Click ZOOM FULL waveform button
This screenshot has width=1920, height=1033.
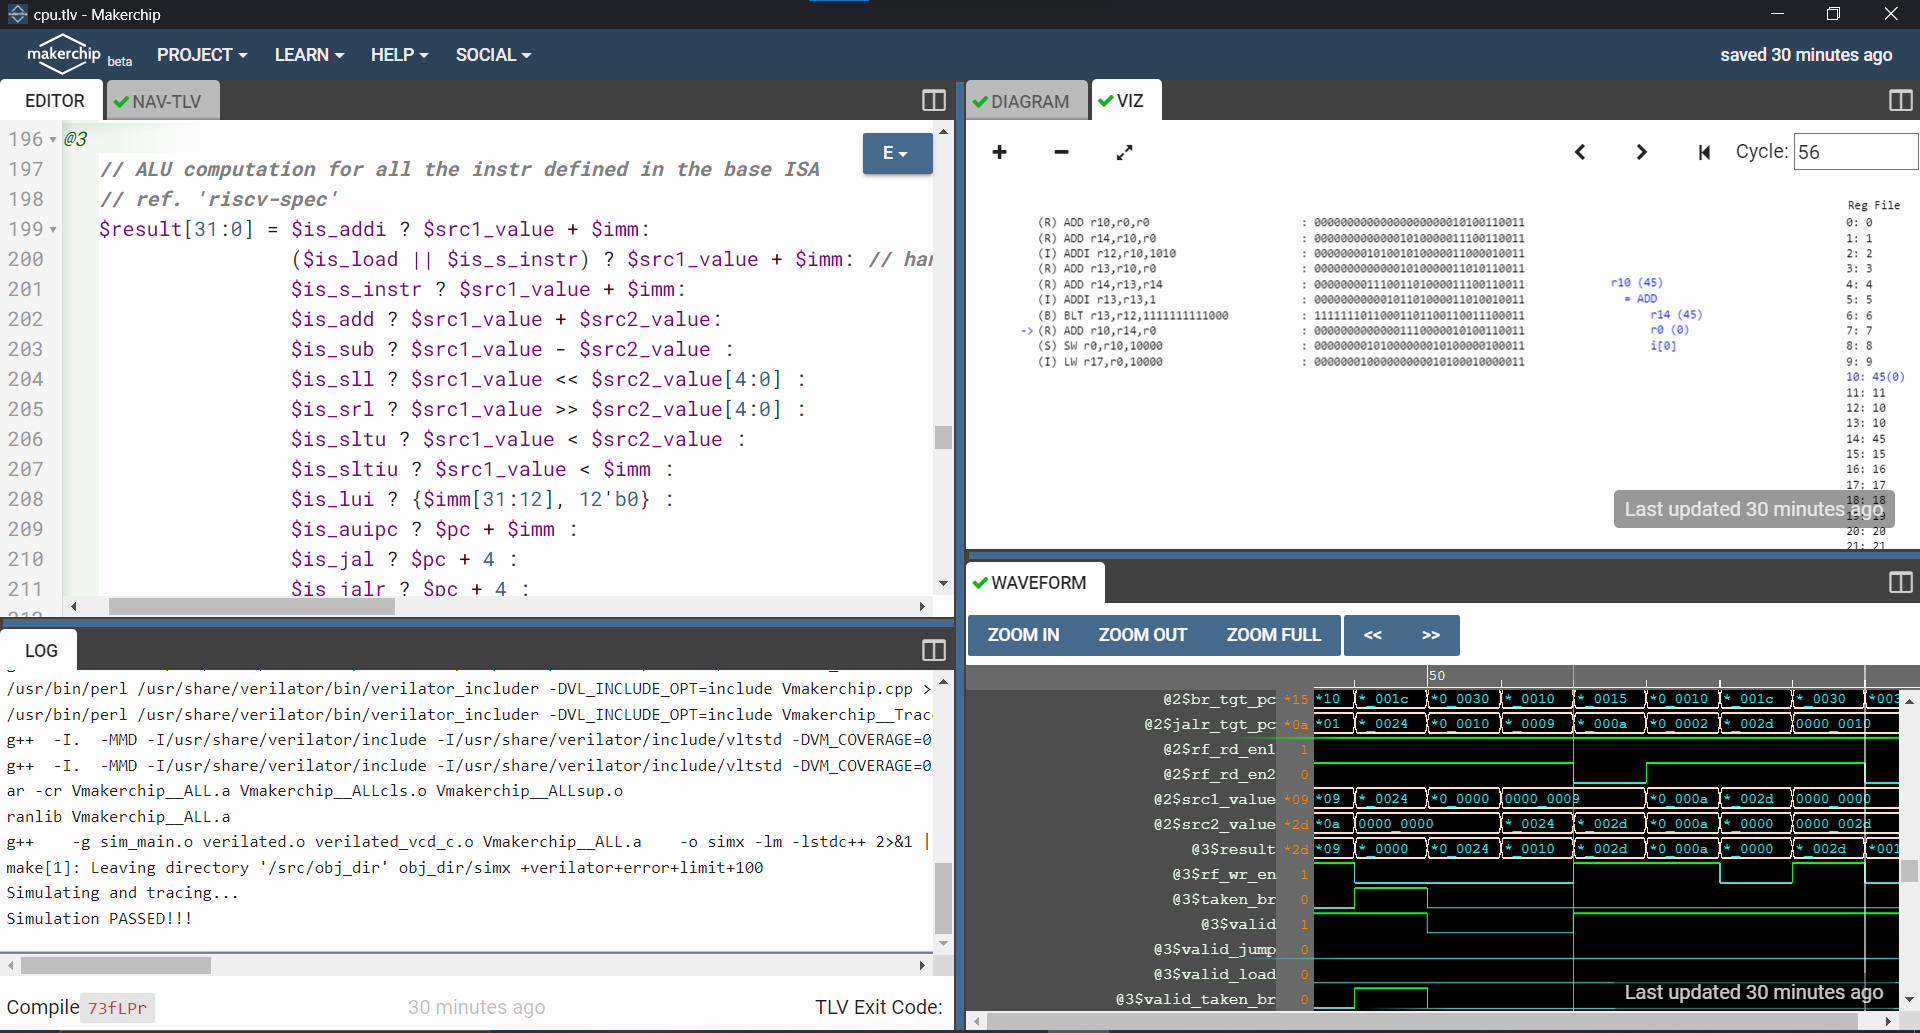click(x=1273, y=635)
